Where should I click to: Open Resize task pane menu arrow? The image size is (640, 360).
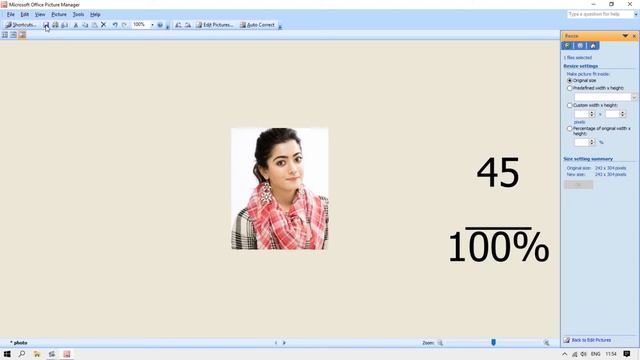[625, 36]
